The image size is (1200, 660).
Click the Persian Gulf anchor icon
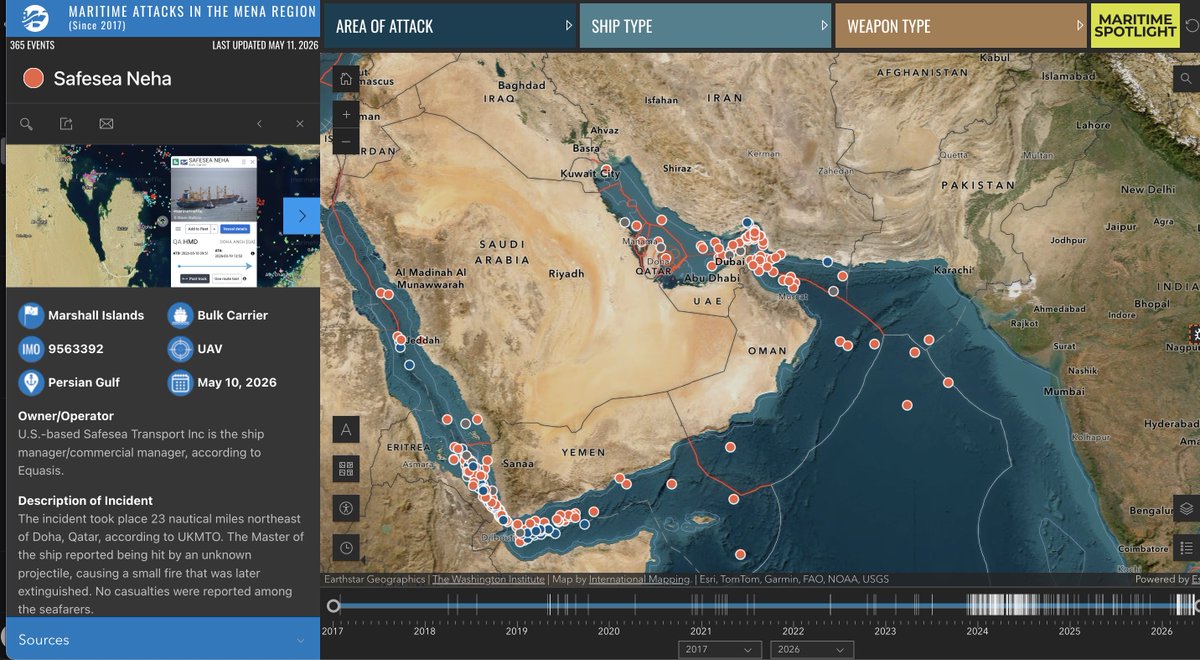click(31, 382)
